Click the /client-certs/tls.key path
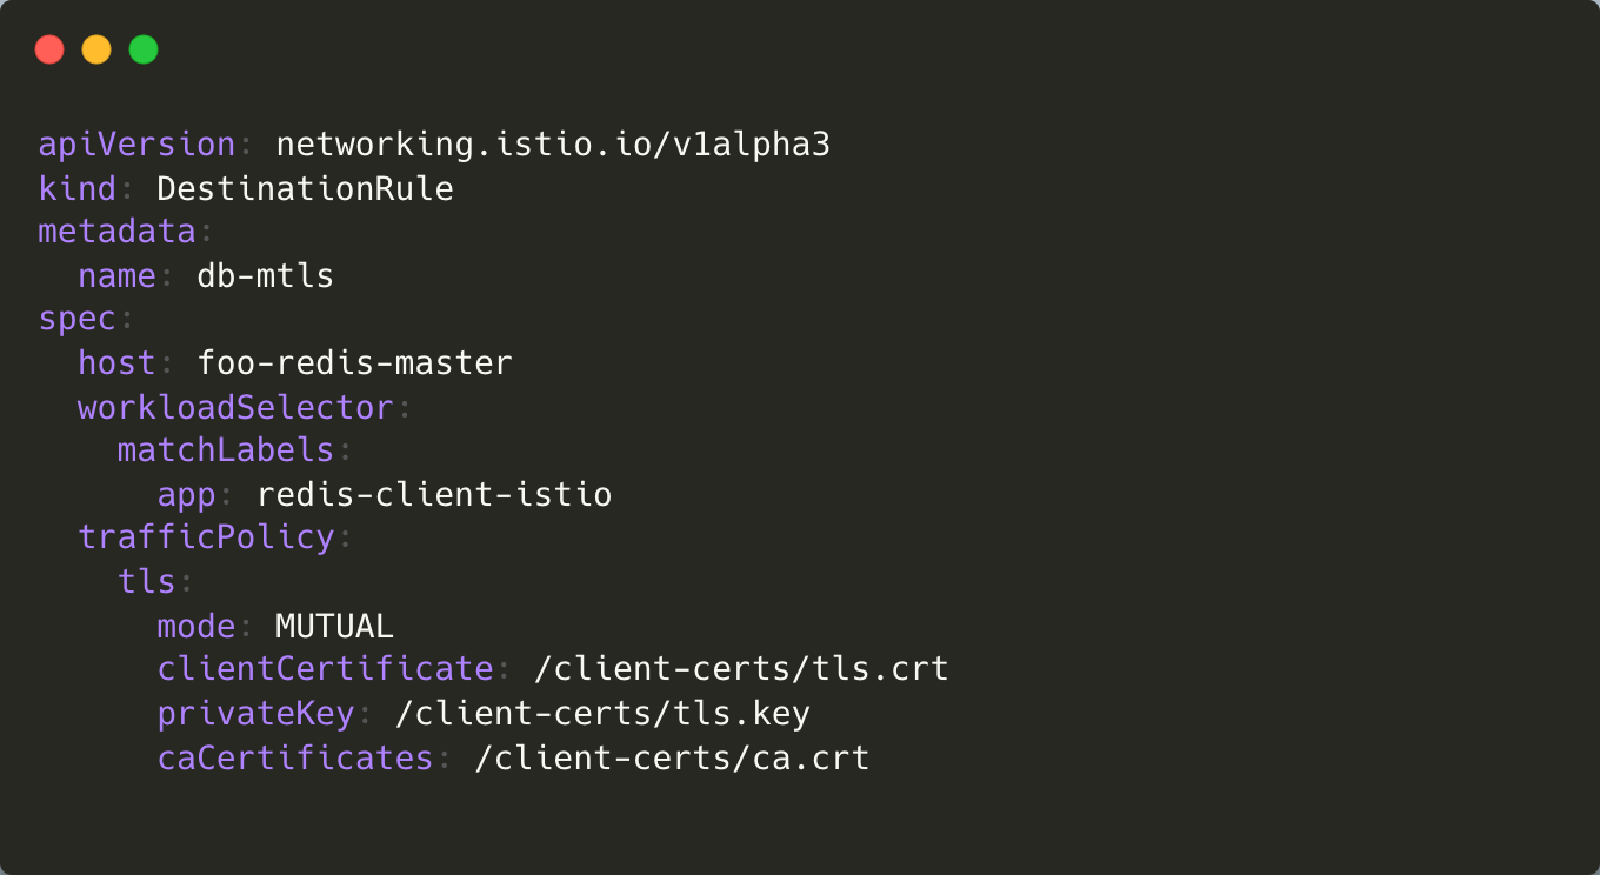Viewport: 1600px width, 875px height. [602, 713]
